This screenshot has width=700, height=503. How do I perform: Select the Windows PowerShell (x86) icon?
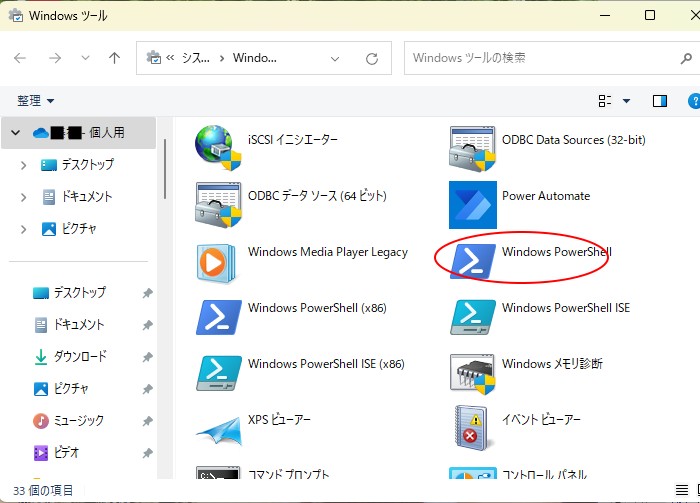(x=218, y=317)
